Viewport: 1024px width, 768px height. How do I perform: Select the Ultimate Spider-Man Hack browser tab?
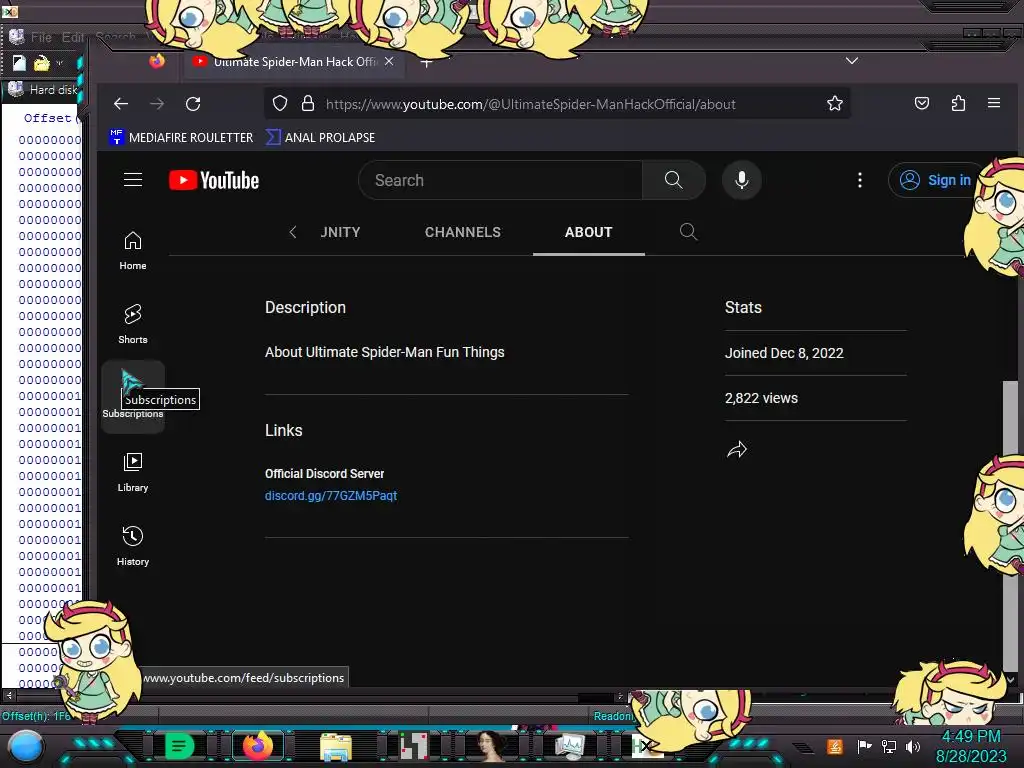point(294,61)
